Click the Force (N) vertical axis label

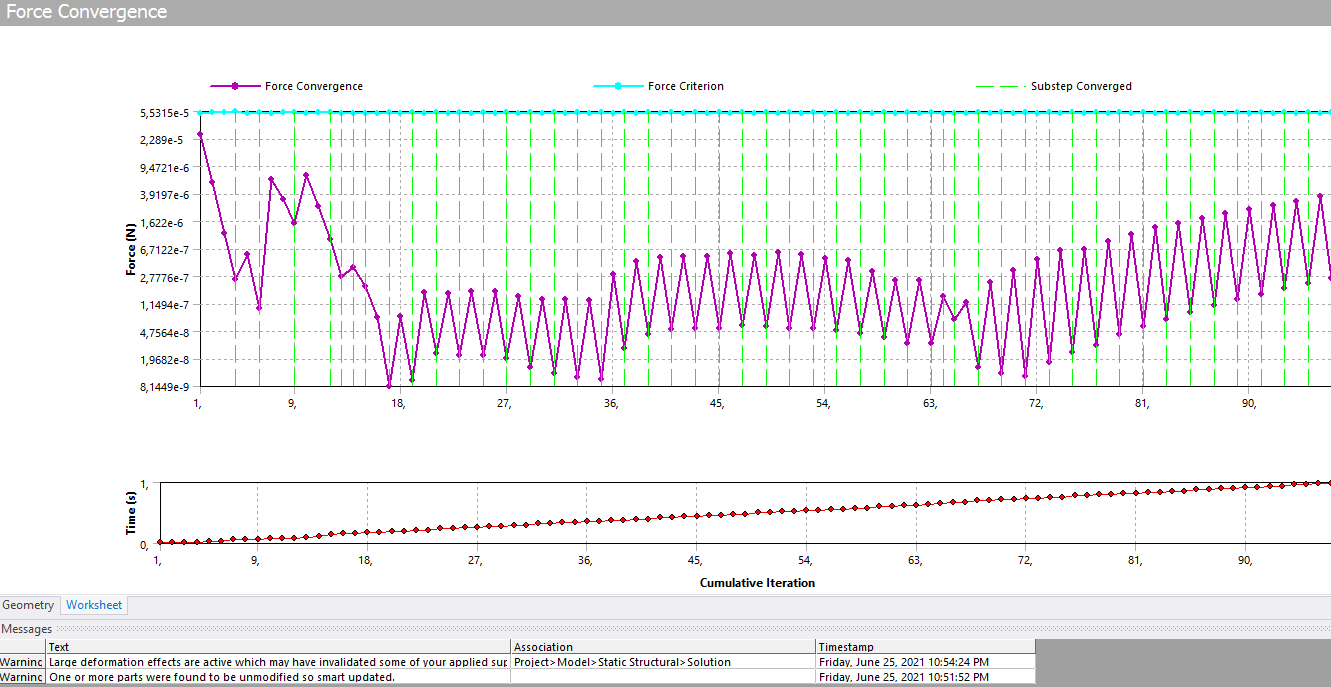pyautogui.click(x=131, y=250)
